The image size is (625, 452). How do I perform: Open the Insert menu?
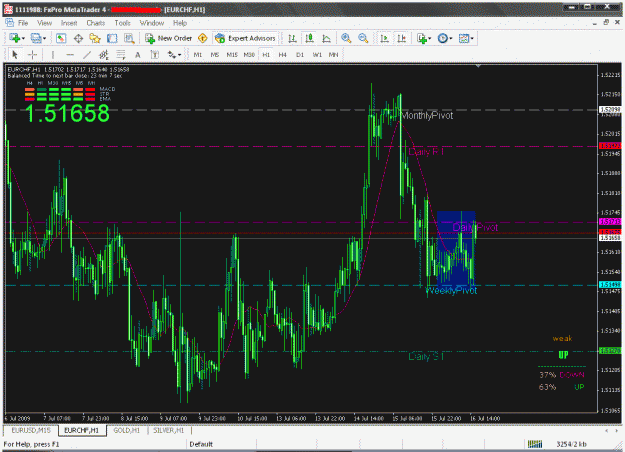click(69, 23)
